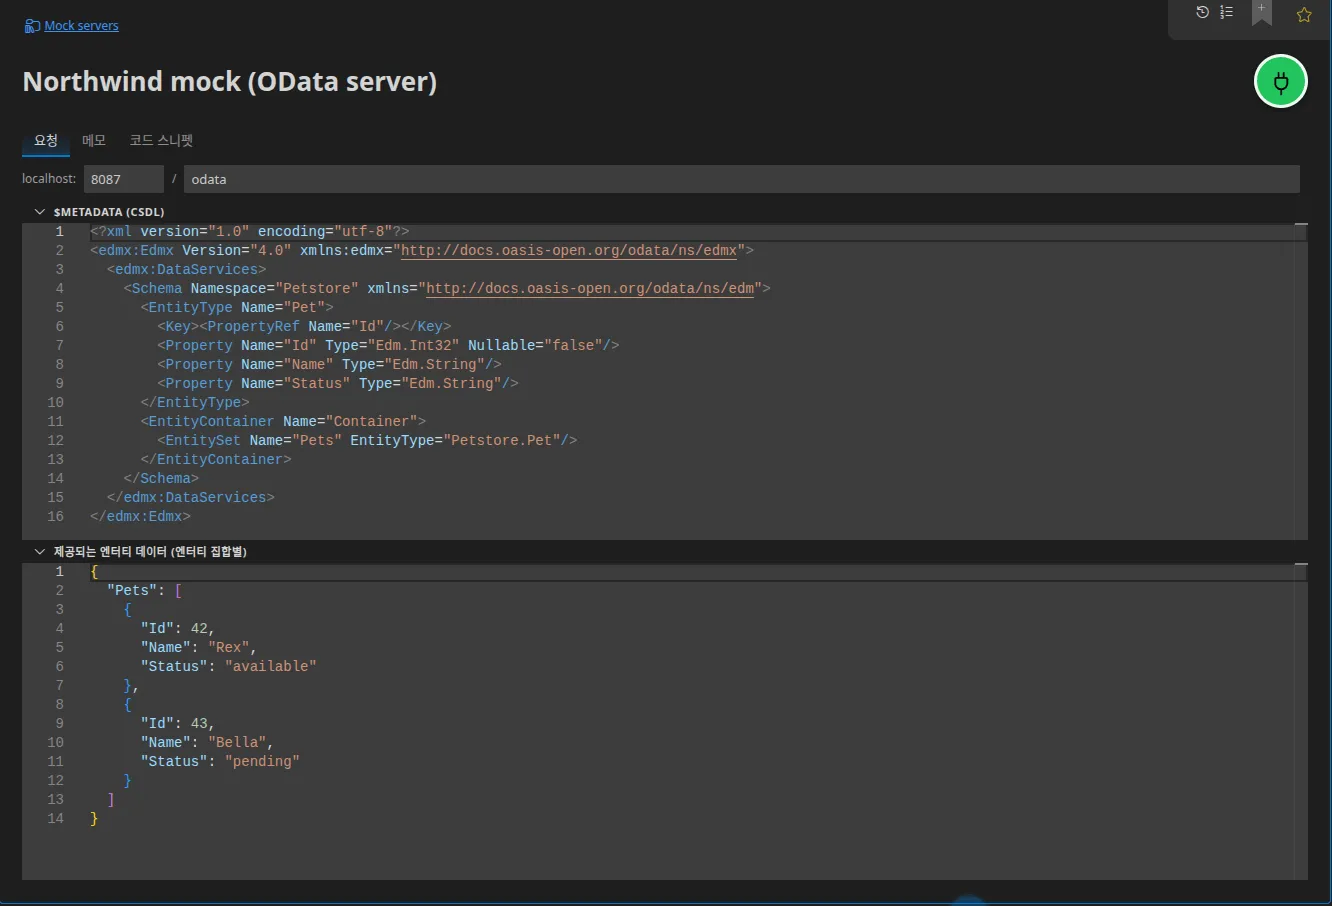The image size is (1332, 906).
Task: Mark as favorite with the star icon
Action: pyautogui.click(x=1304, y=14)
